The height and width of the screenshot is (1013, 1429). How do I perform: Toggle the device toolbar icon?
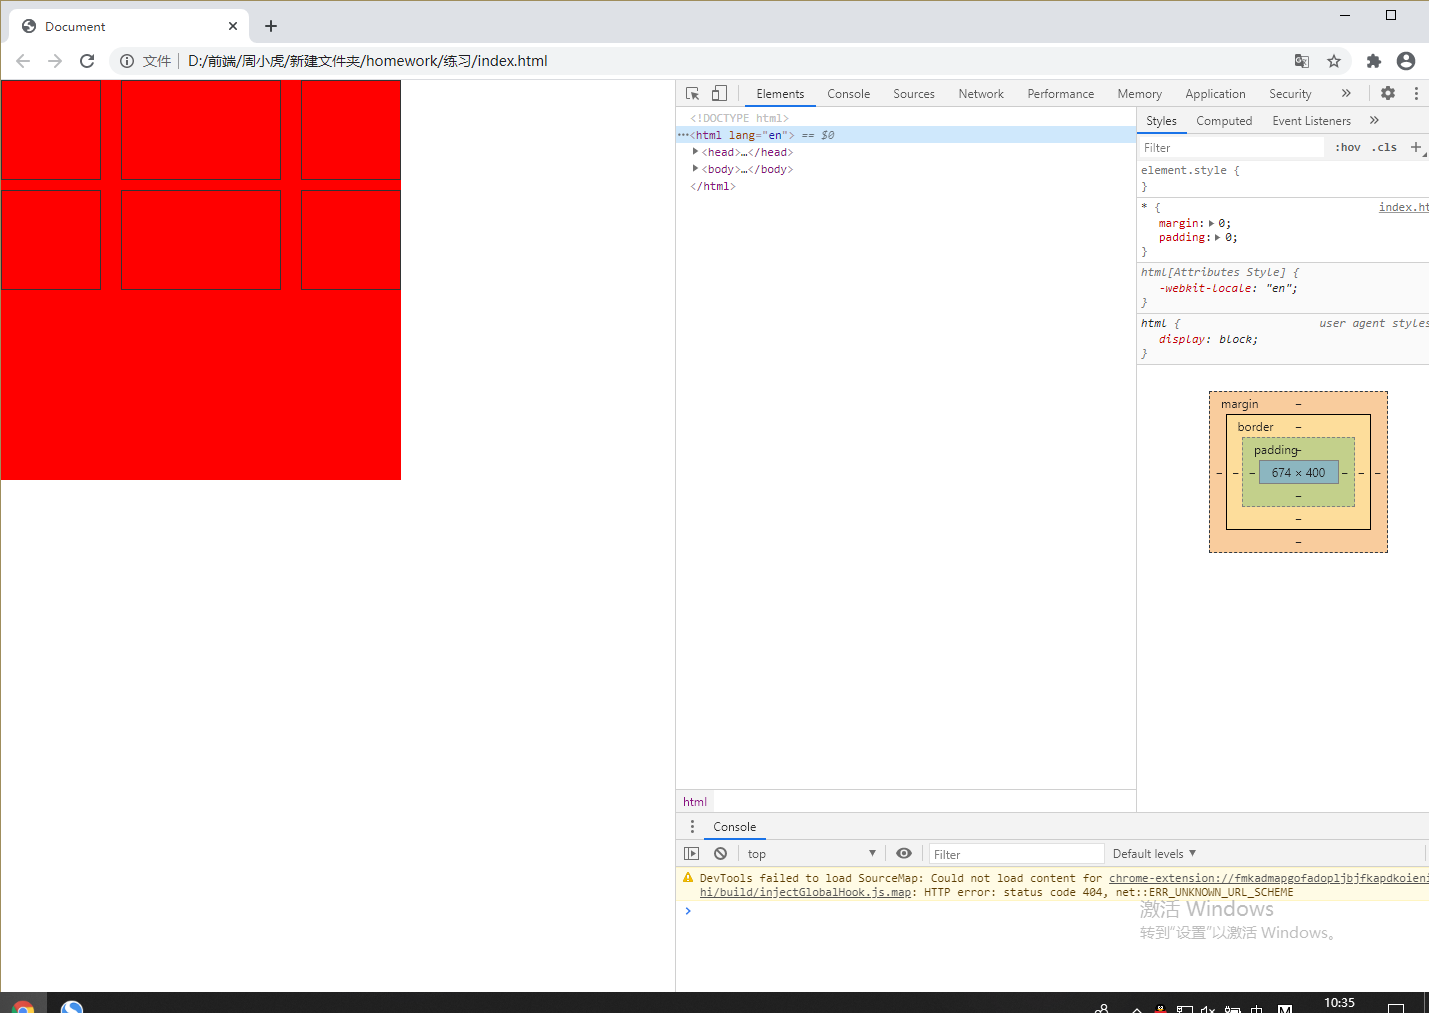[719, 93]
